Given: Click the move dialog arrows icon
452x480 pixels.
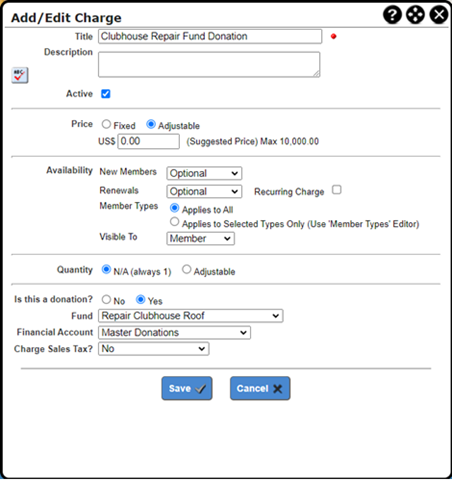Looking at the screenshot, I should coord(415,15).
